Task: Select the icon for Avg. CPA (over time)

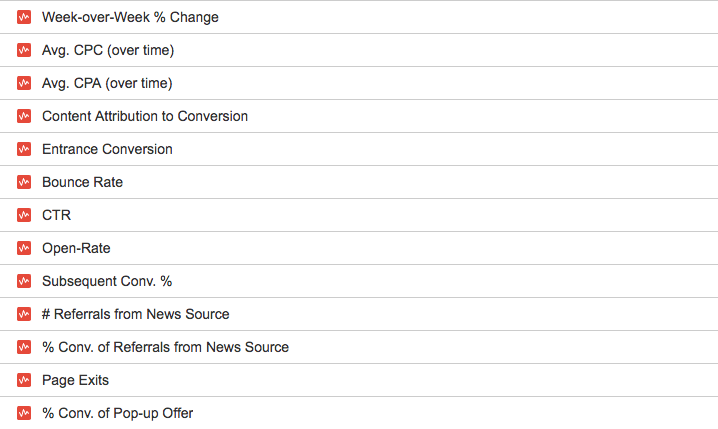Action: click(24, 83)
